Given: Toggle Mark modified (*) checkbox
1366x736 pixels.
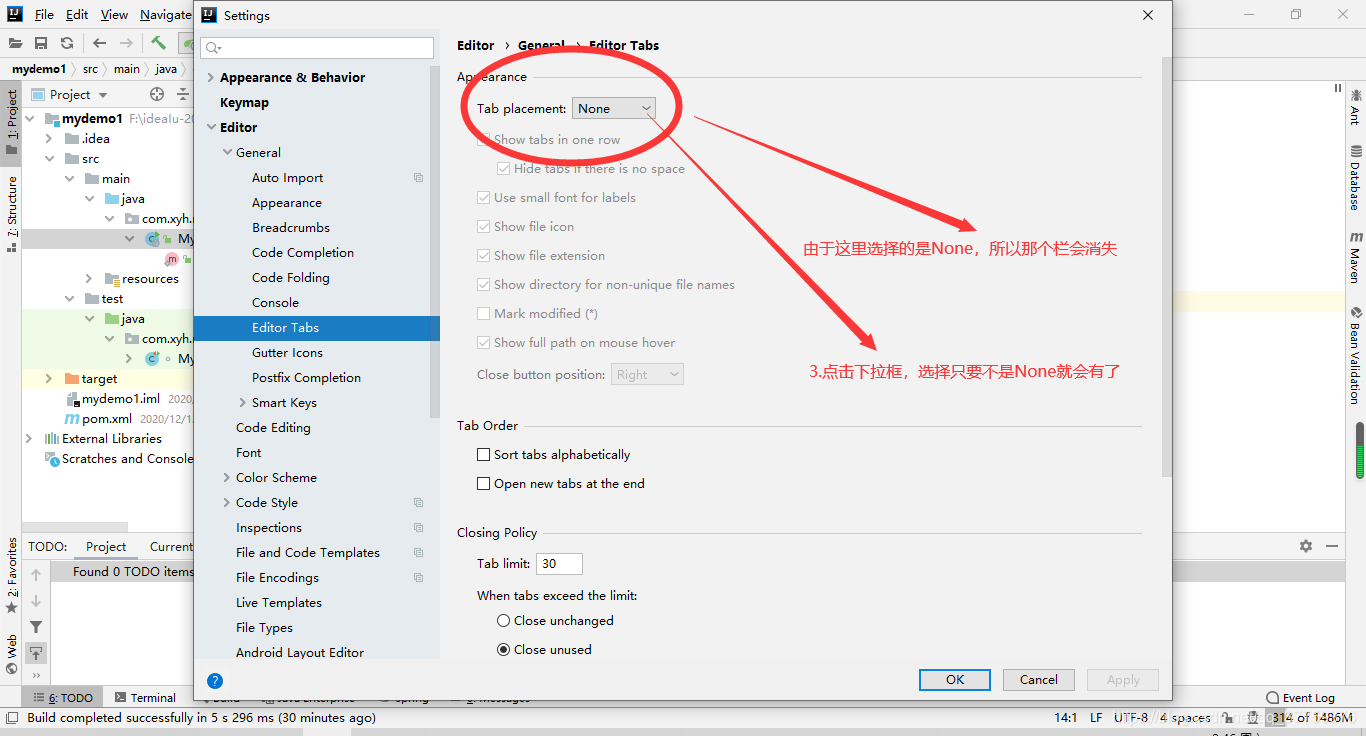Looking at the screenshot, I should [484, 314].
